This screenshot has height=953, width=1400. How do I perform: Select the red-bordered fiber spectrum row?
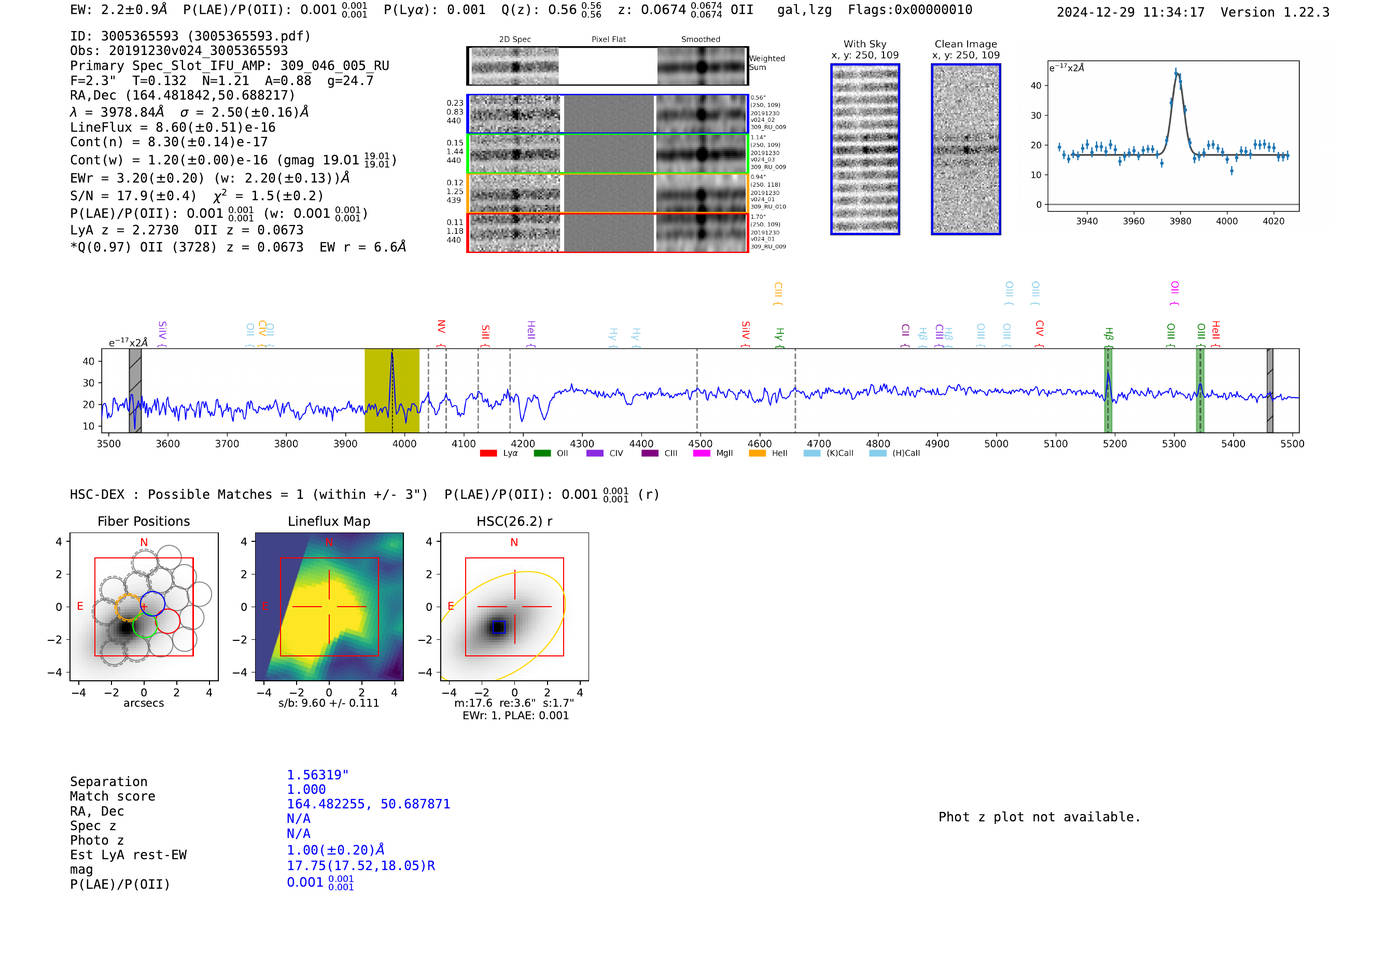[x=608, y=232]
